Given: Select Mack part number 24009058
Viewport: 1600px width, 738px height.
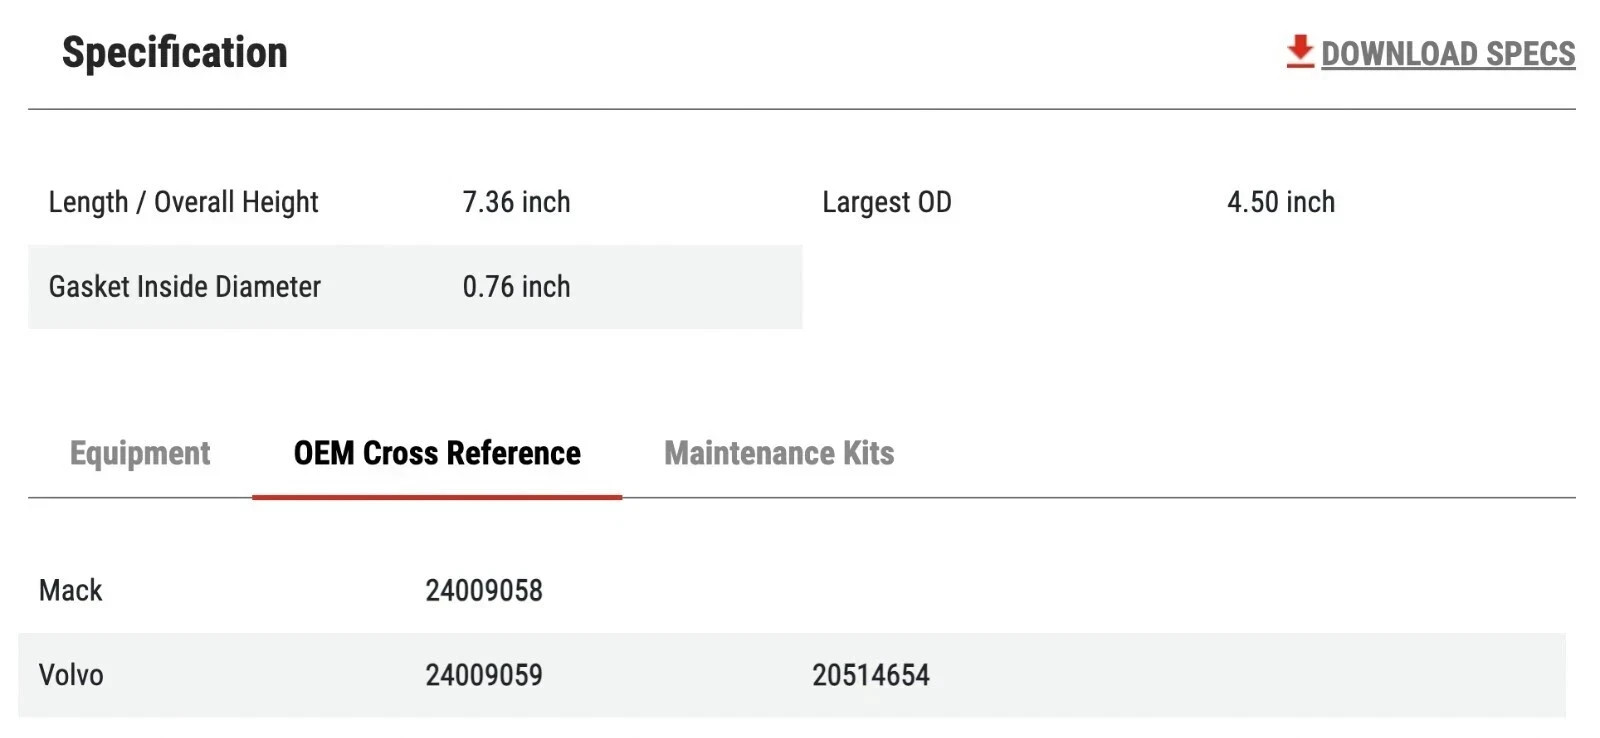Looking at the screenshot, I should pos(484,590).
